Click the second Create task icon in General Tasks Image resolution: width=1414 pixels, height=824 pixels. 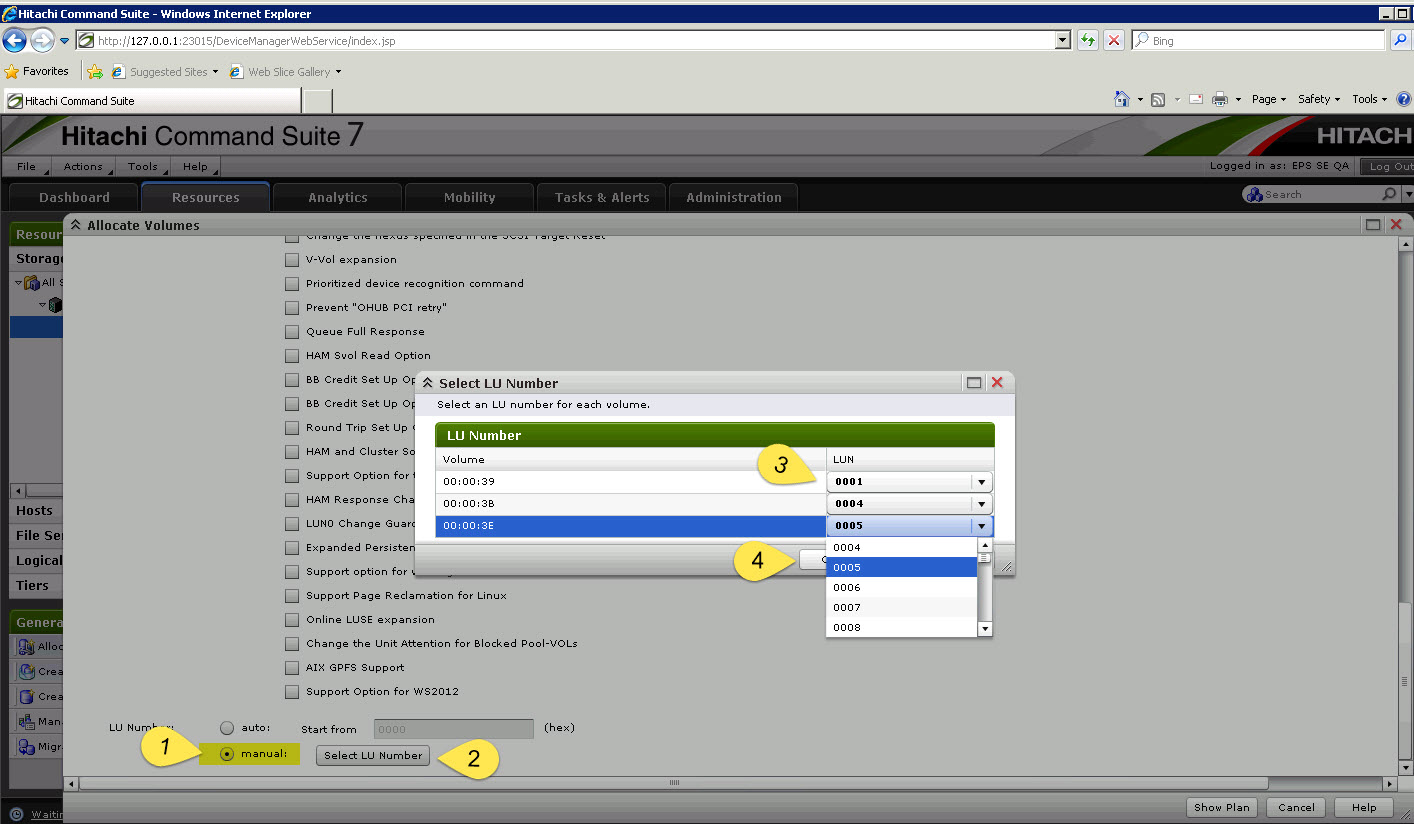pos(26,696)
